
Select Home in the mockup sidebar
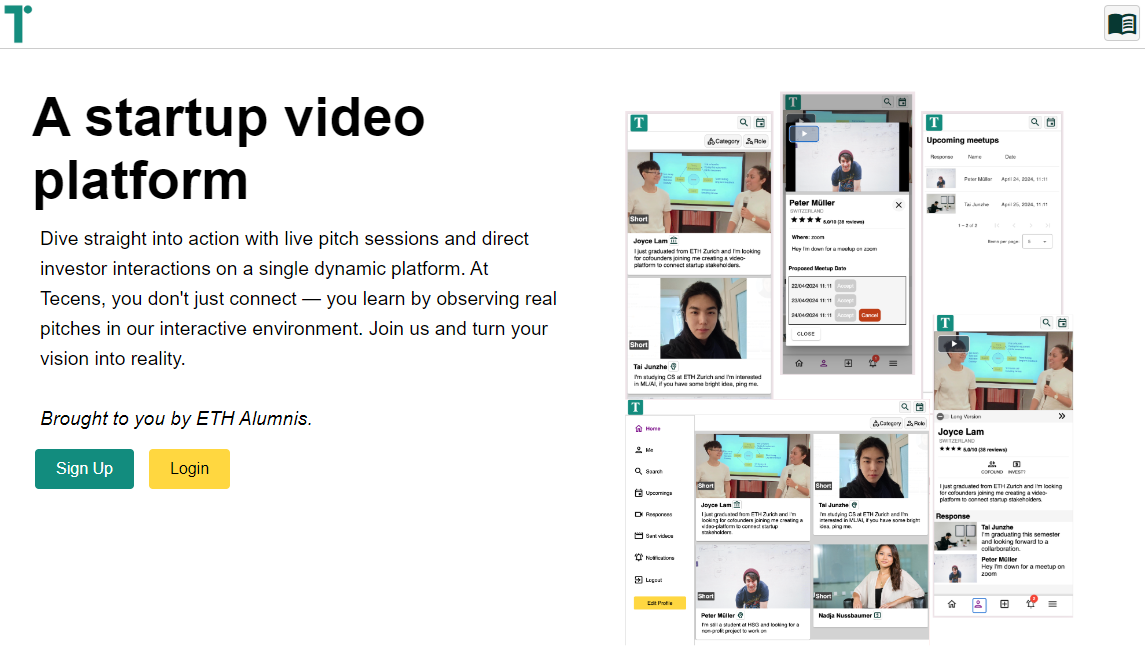point(648,429)
